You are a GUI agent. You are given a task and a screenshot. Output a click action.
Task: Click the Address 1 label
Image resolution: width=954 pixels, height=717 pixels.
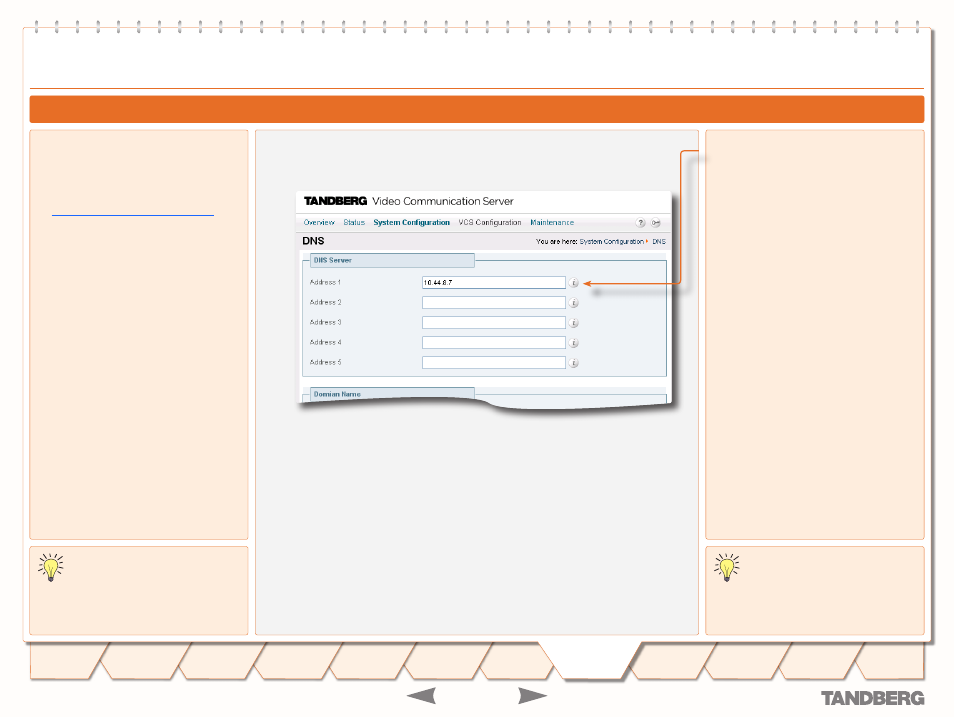click(326, 282)
